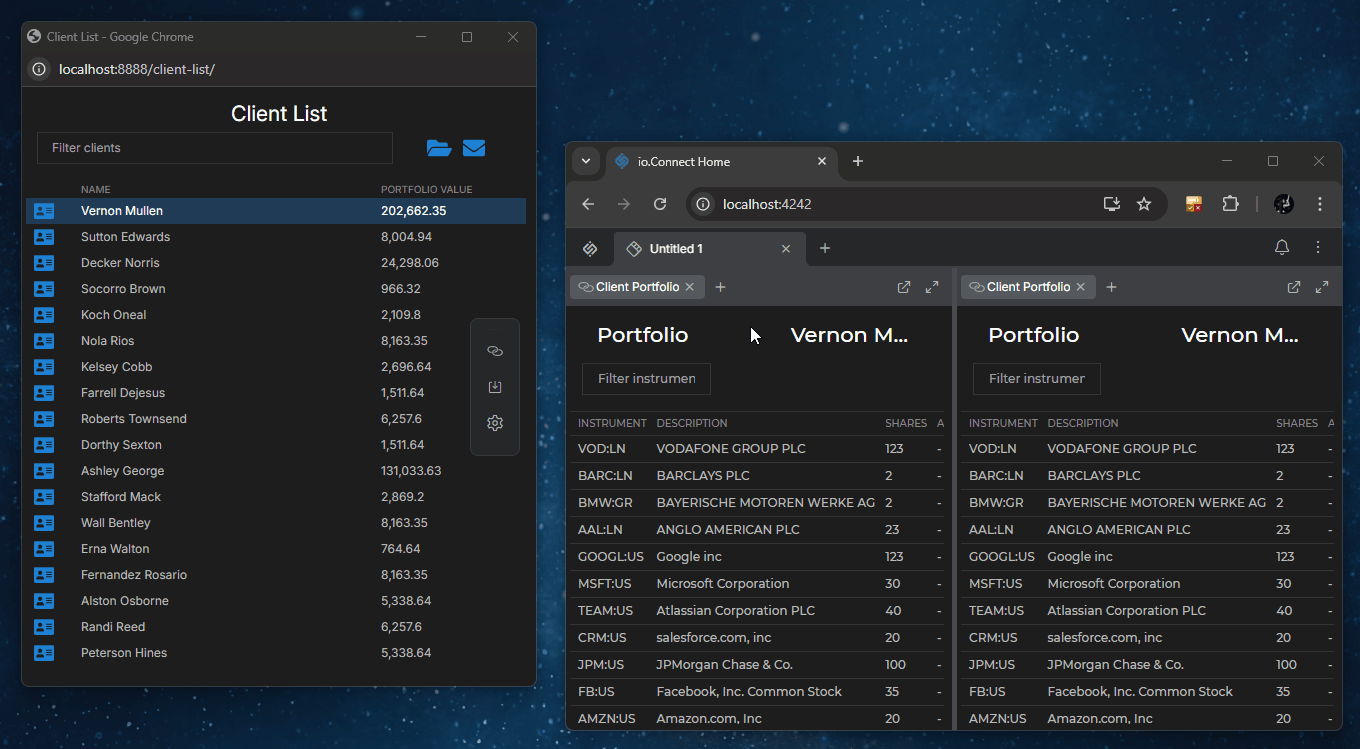Click the blue envelope email icon
The width and height of the screenshot is (1360, 749).
(x=474, y=148)
